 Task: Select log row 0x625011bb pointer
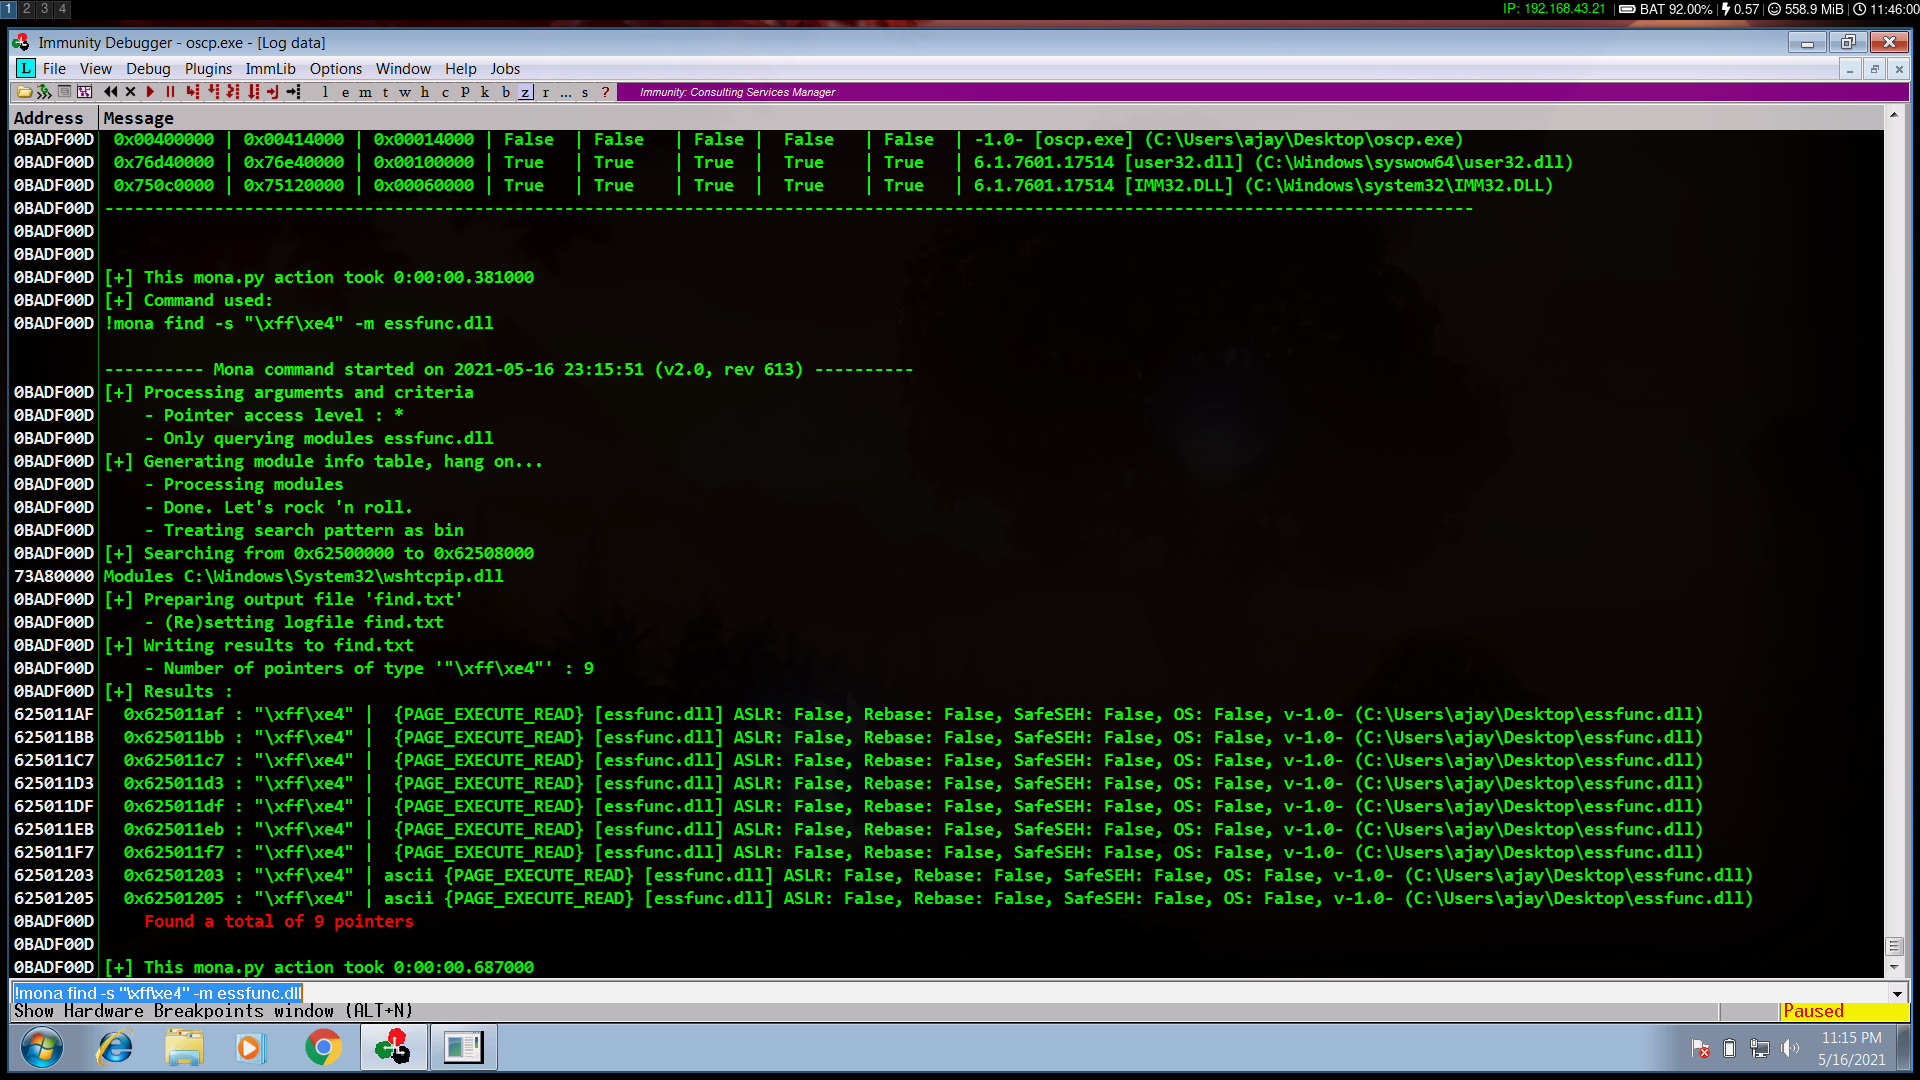click(947, 737)
